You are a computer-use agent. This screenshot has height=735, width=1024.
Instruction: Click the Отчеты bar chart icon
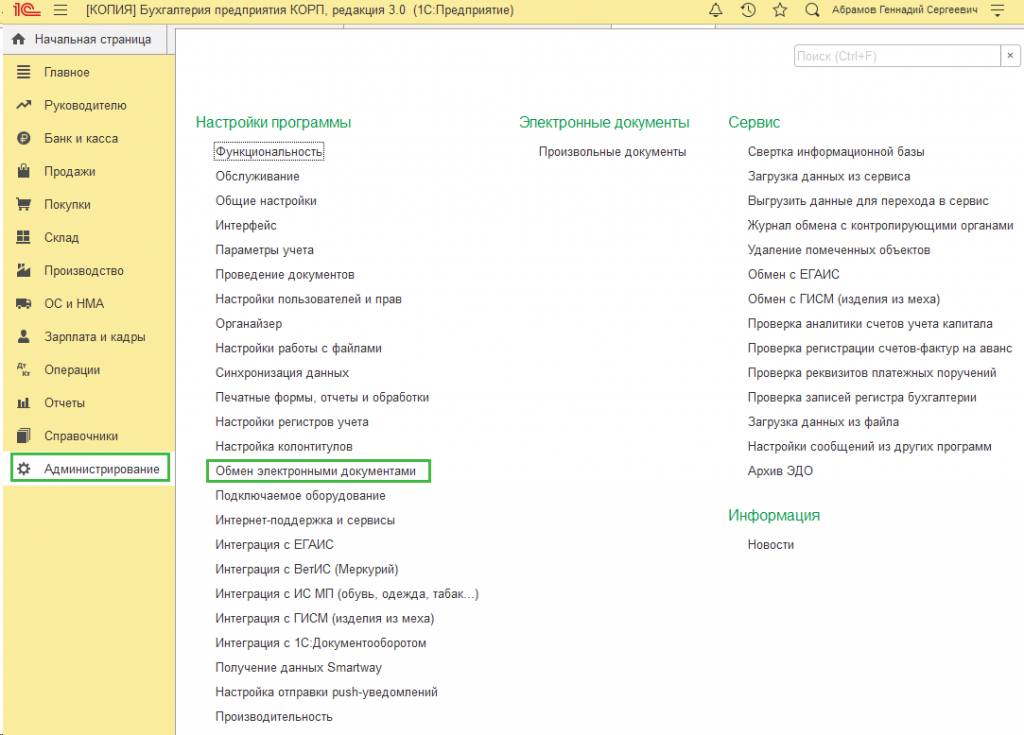[x=24, y=402]
